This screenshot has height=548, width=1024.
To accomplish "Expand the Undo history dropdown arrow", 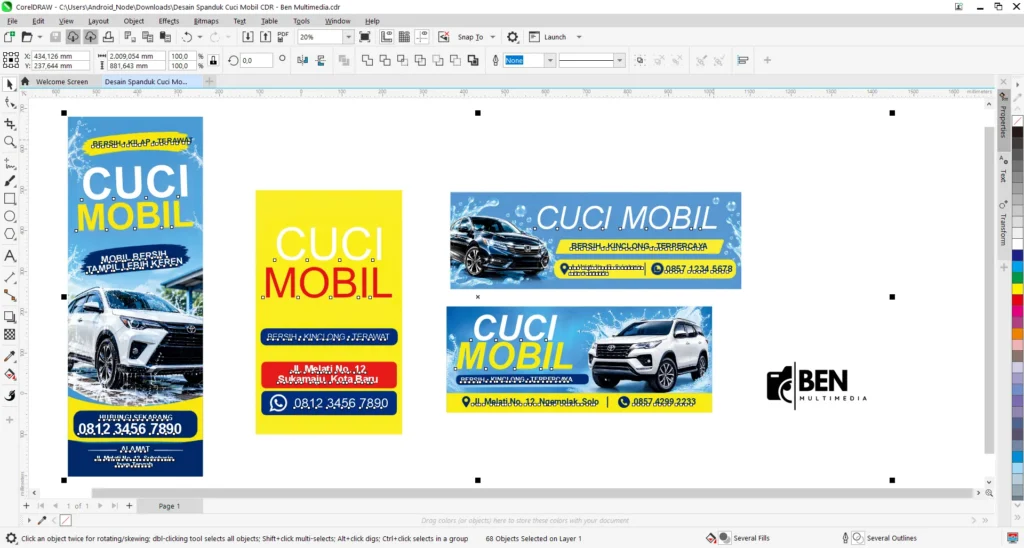I will point(200,37).
